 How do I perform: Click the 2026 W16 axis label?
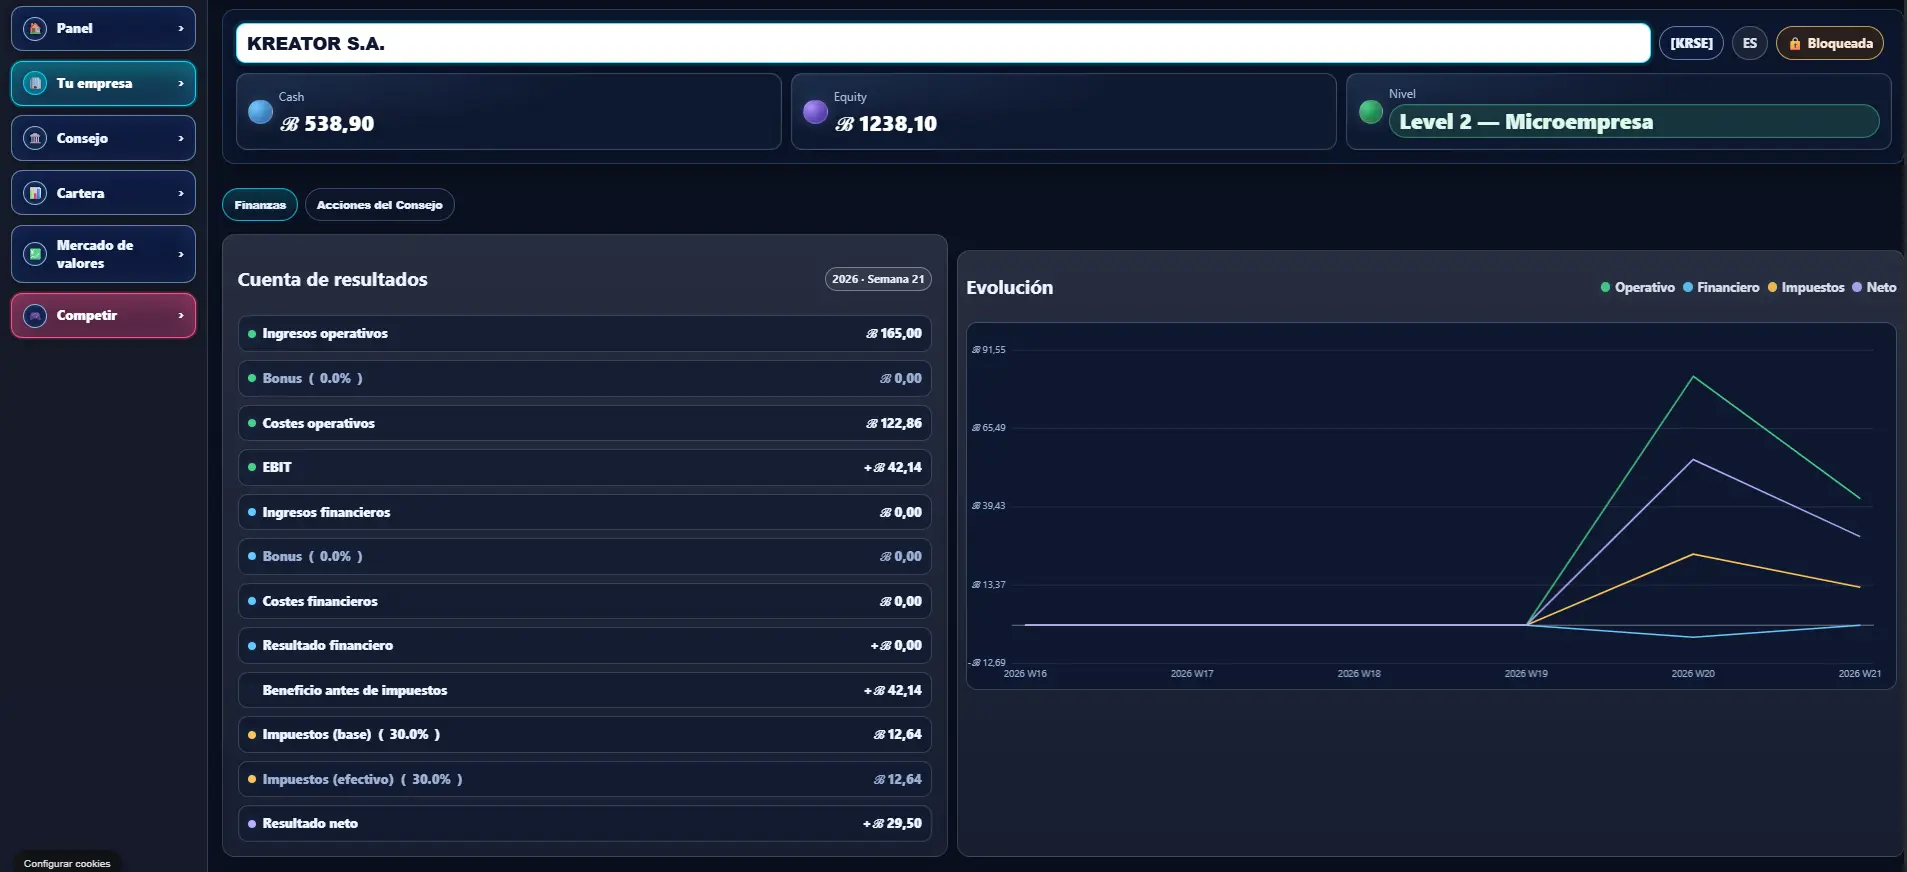pyautogui.click(x=1025, y=674)
